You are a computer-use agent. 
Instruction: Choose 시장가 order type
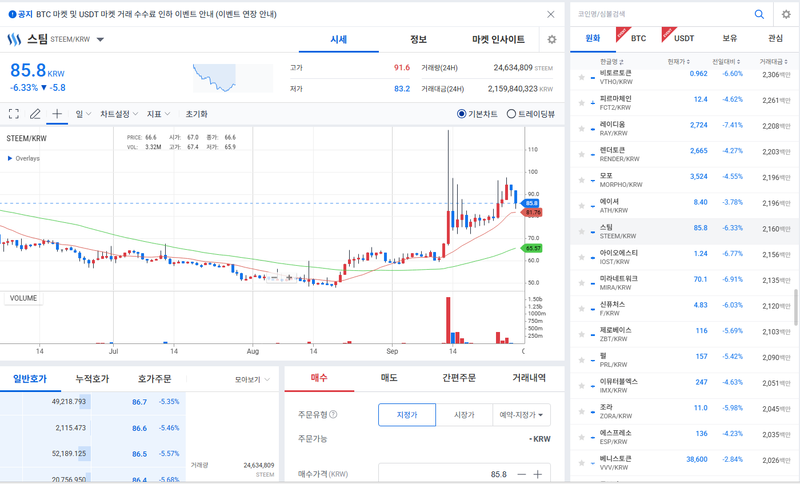click(464, 415)
